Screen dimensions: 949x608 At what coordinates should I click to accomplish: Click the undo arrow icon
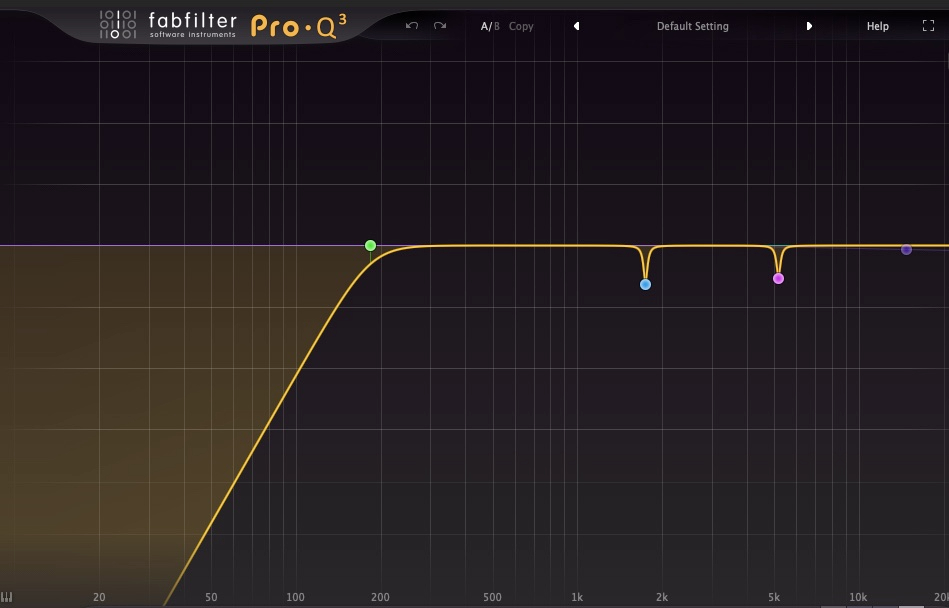pos(412,26)
